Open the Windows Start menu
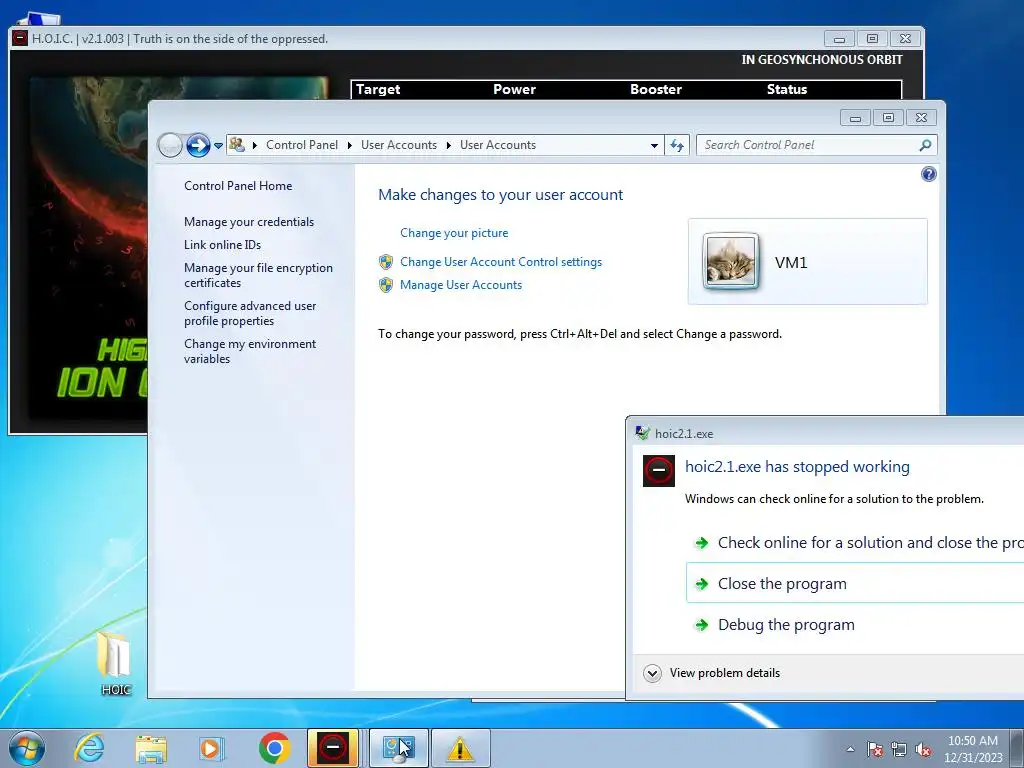Screen dimensions: 1024x768 [x=27, y=748]
